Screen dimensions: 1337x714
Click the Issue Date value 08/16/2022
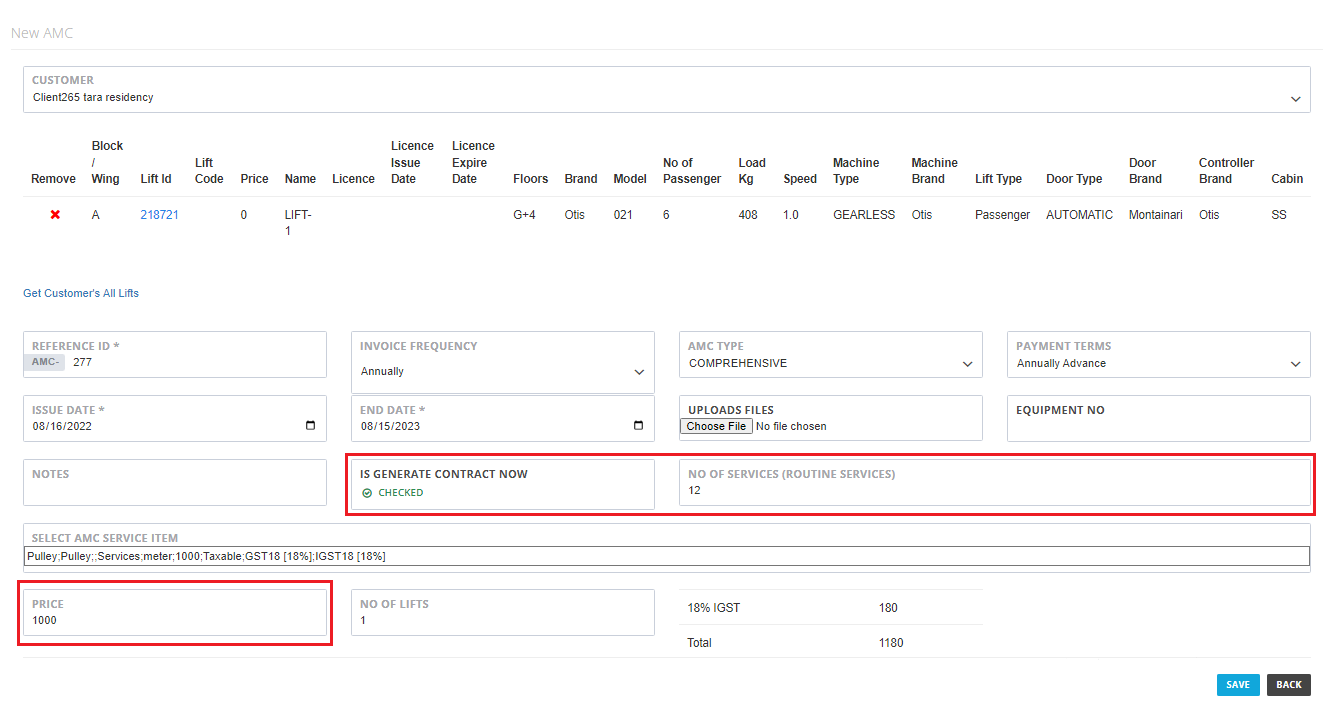pyautogui.click(x=62, y=426)
